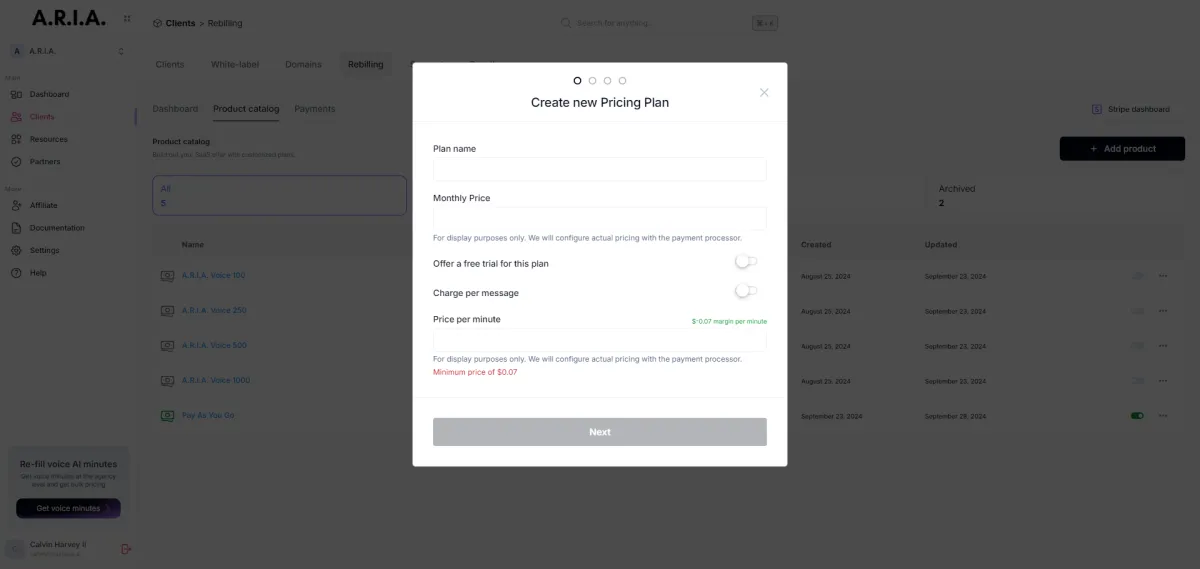Switch to the Payments tab
Screen dimensions: 1200x569
point(315,109)
